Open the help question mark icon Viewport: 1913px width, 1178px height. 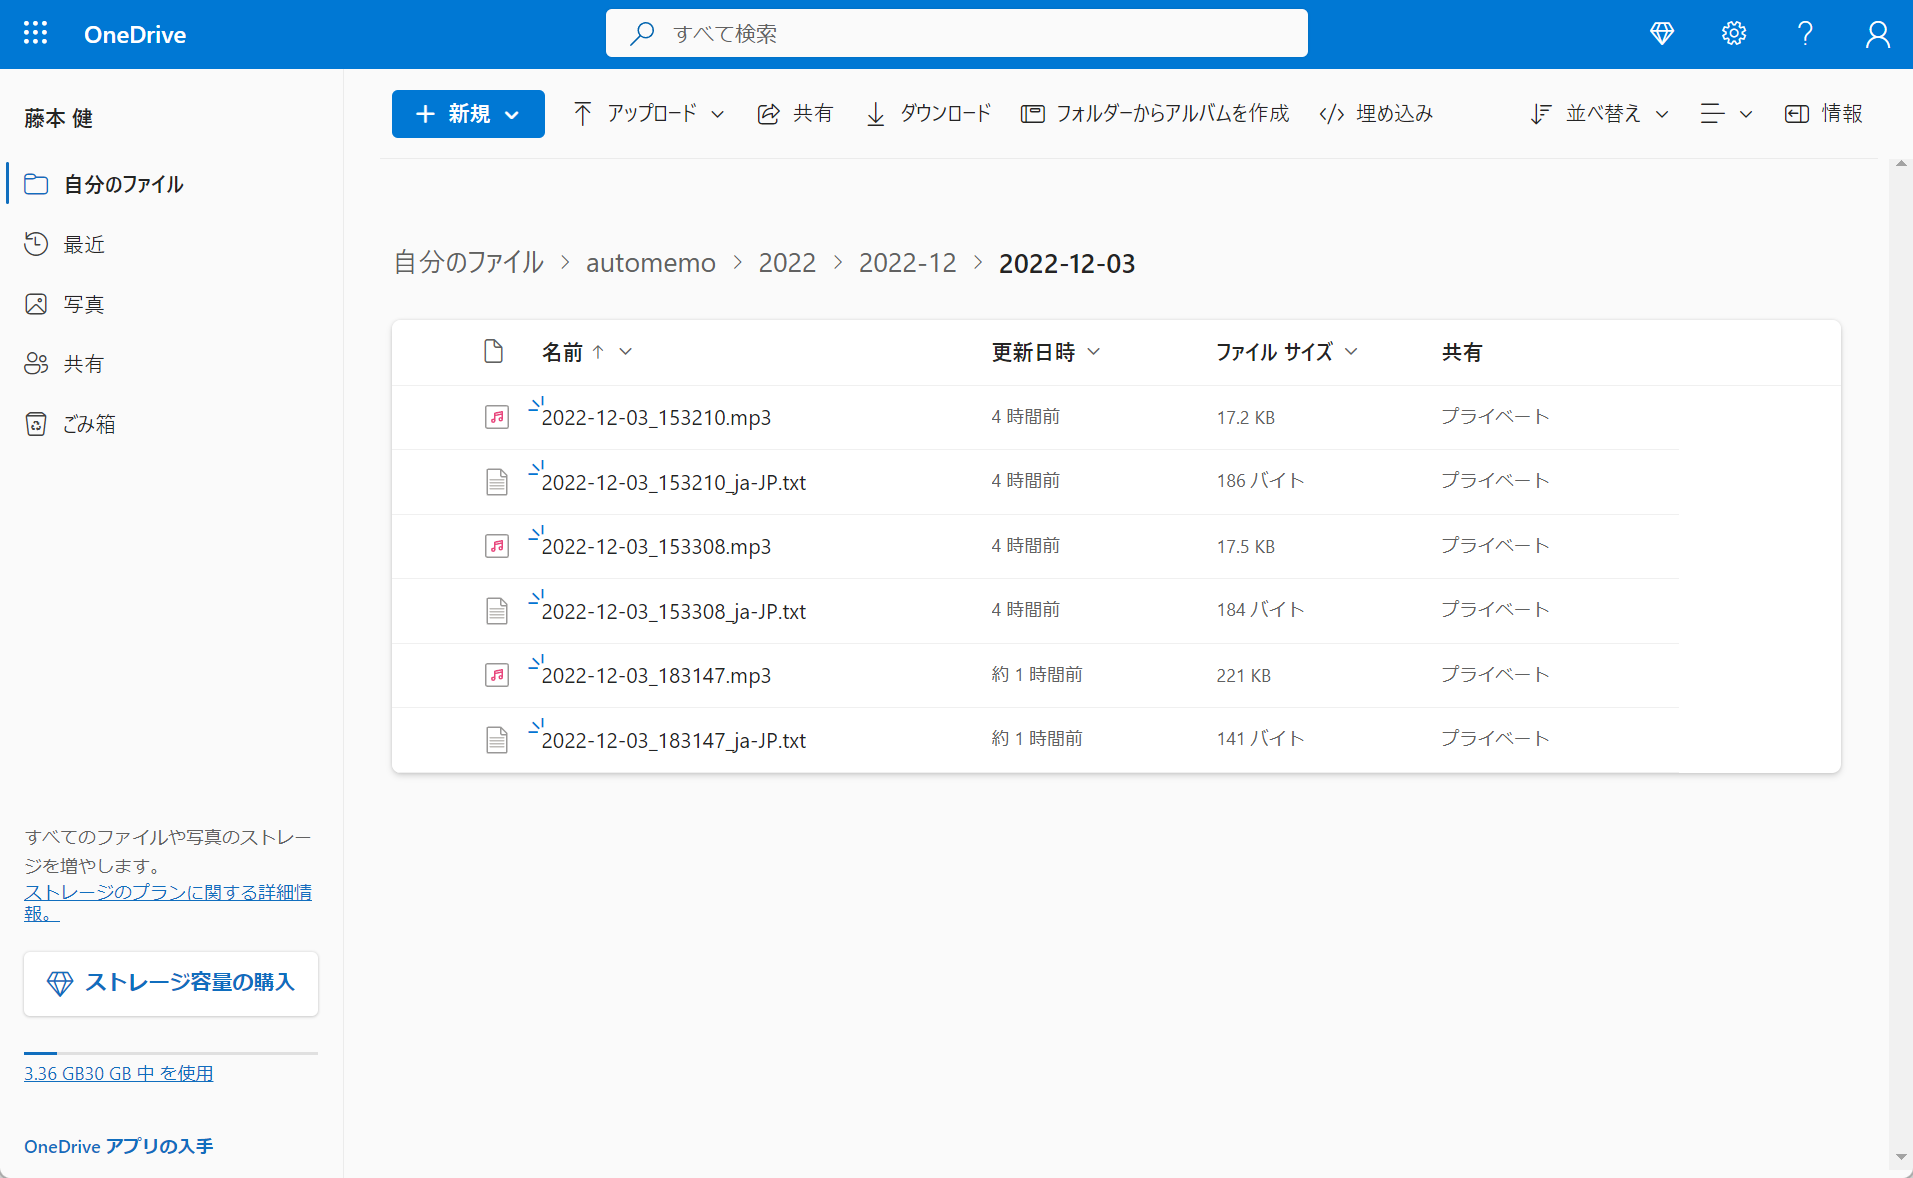click(1804, 33)
